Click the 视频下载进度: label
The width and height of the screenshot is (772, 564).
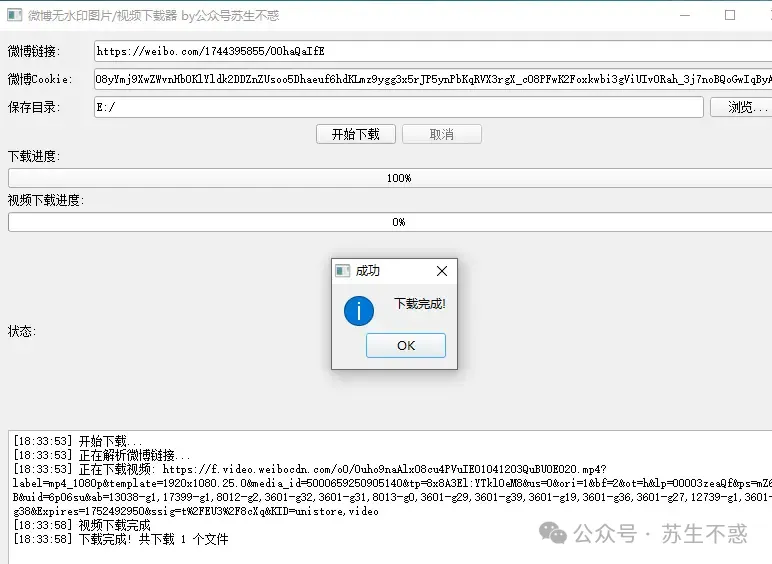coord(46,200)
